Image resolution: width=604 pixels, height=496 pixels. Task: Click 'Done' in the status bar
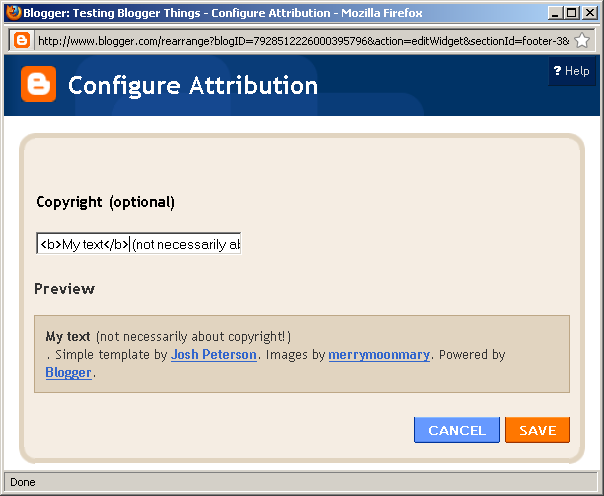tap(23, 482)
